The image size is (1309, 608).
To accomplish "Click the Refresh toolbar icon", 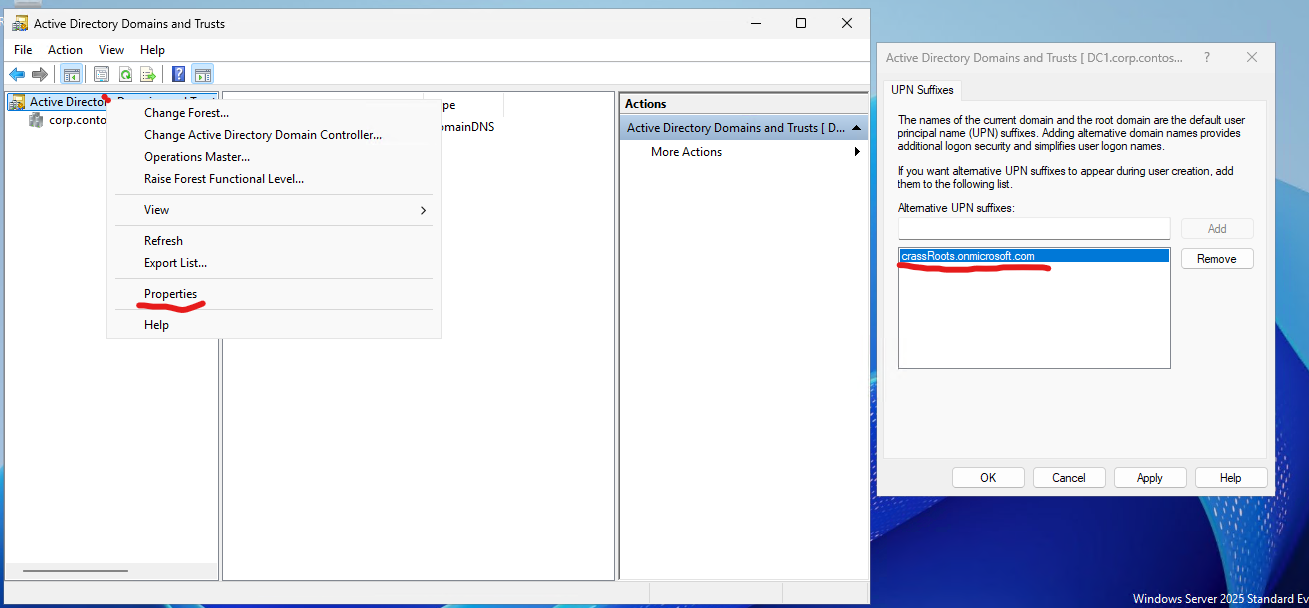I will (x=125, y=74).
